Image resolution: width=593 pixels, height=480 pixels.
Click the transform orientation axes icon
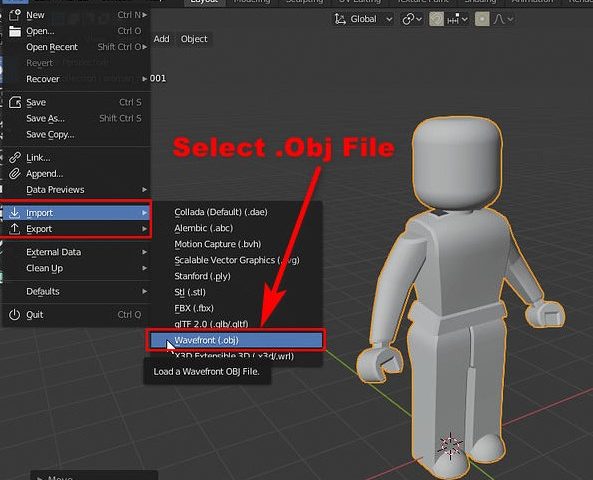click(x=340, y=19)
